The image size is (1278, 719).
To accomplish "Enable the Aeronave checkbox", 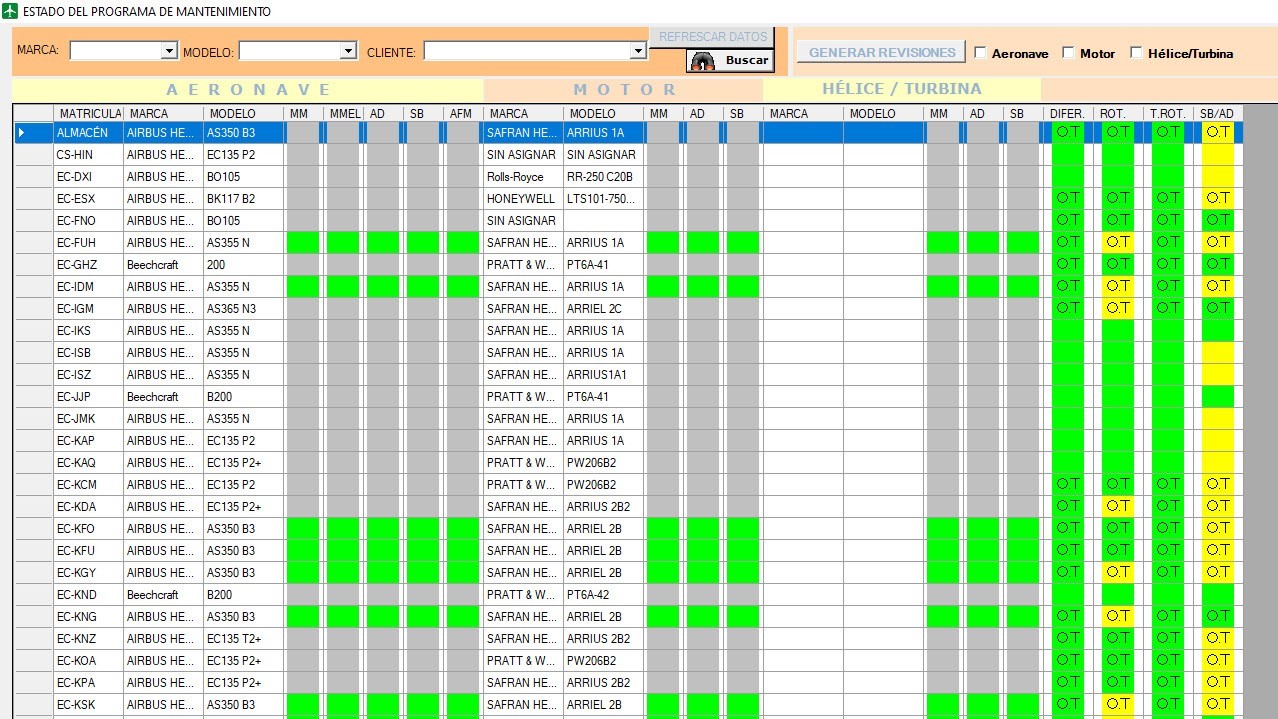I will pos(980,53).
